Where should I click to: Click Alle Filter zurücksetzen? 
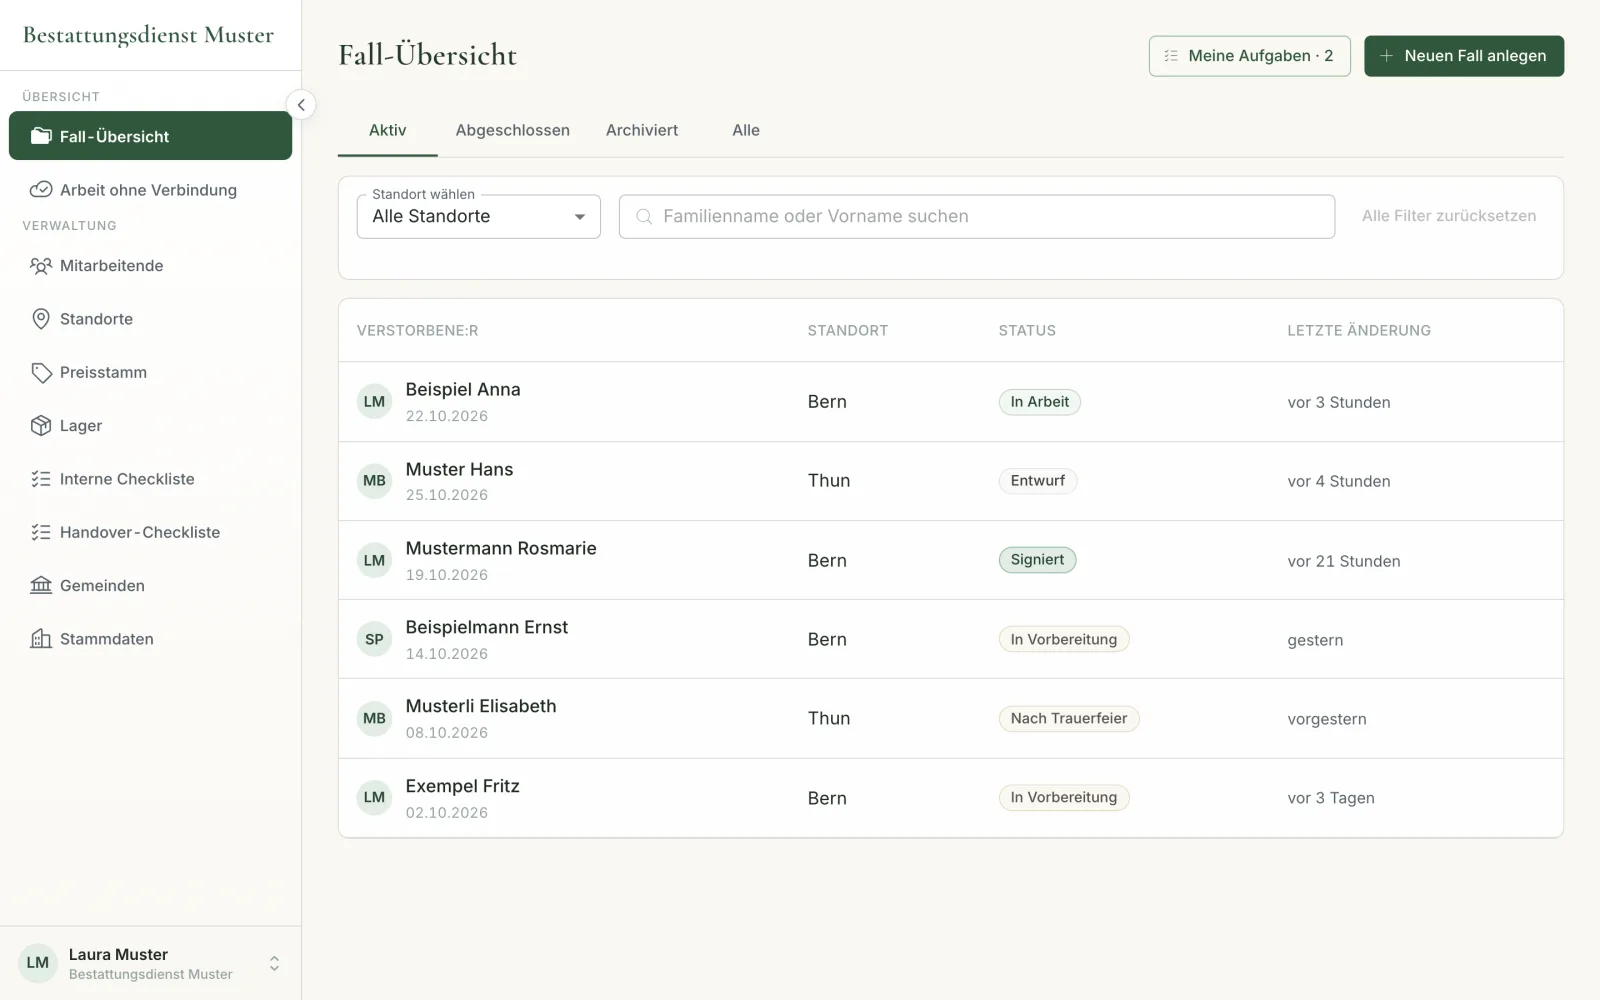coord(1449,216)
